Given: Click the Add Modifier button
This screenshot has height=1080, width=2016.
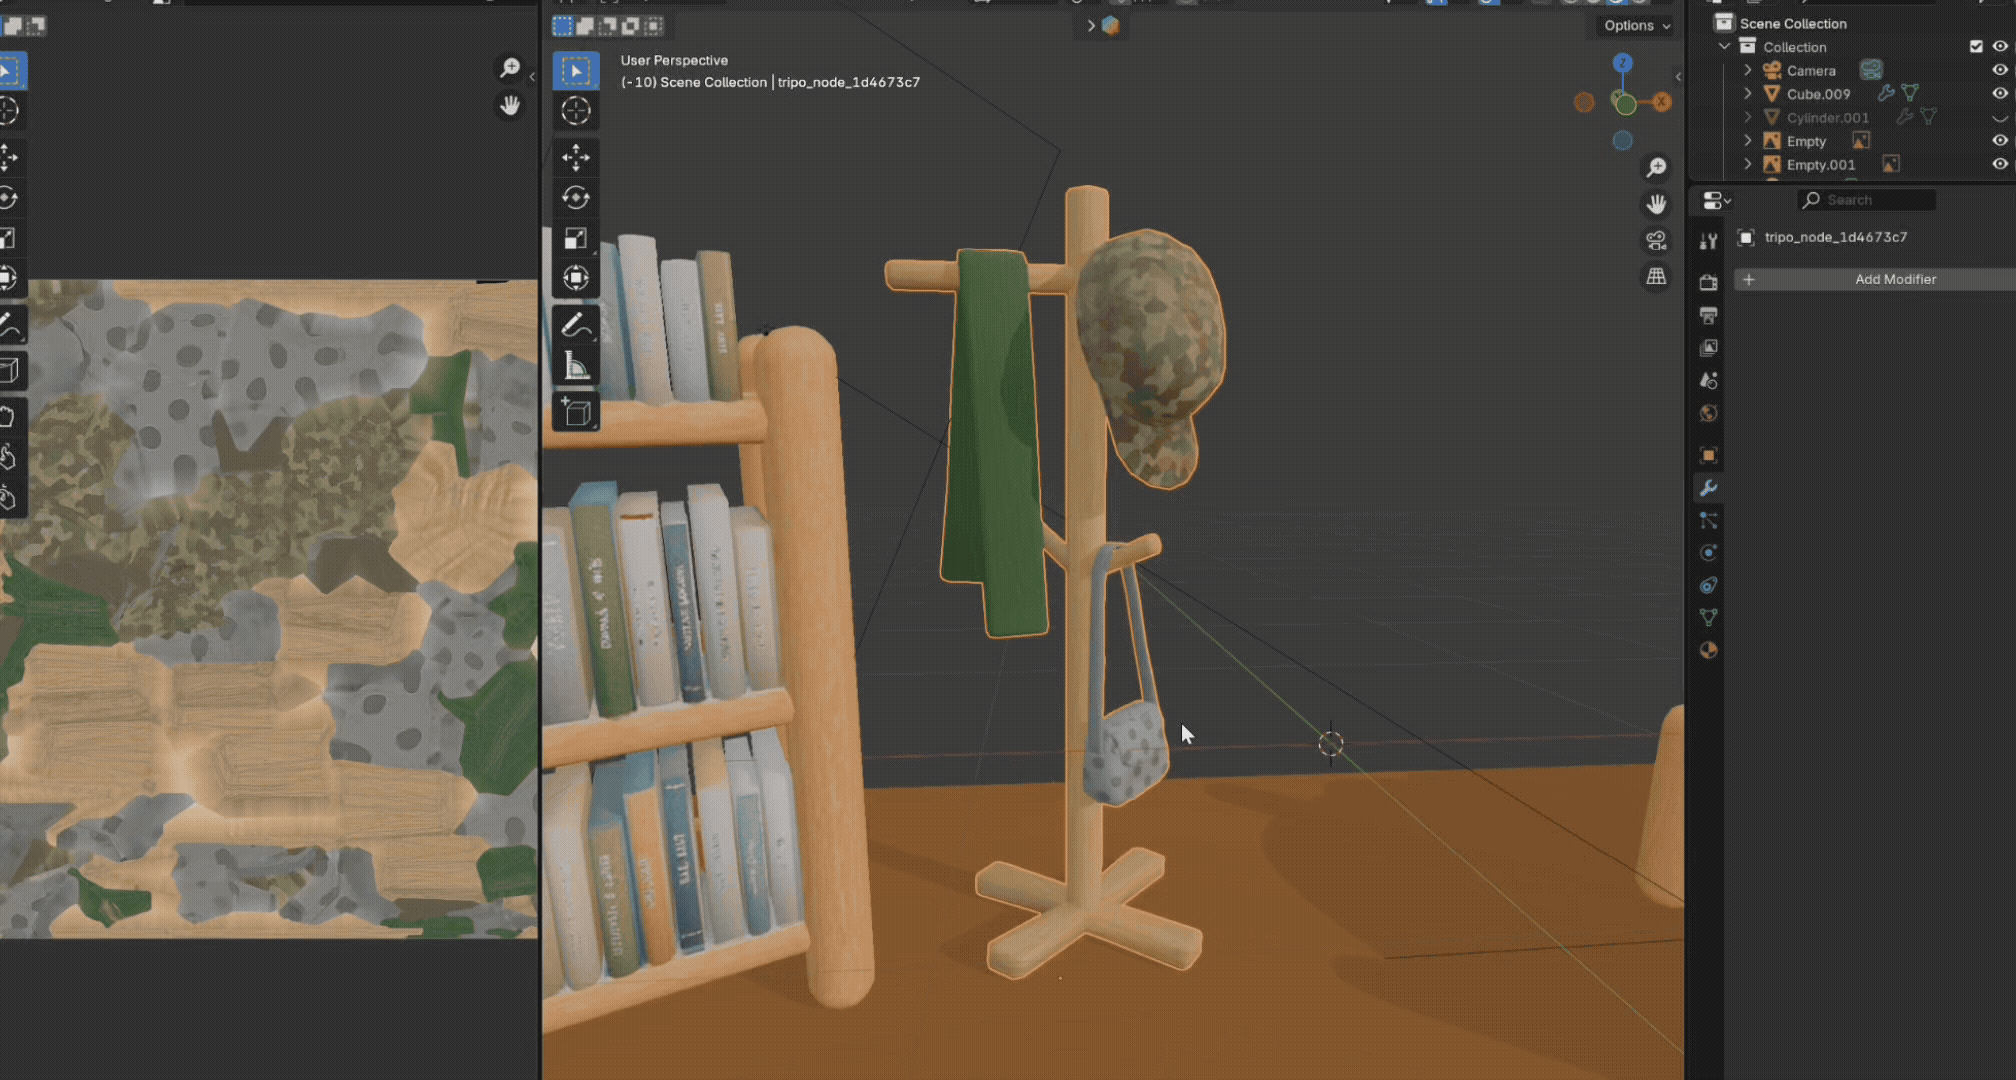Looking at the screenshot, I should click(1875, 279).
